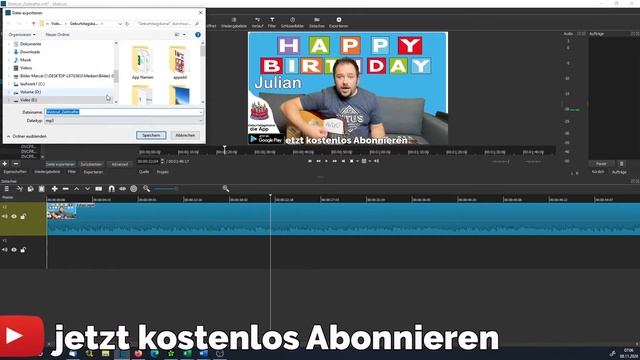
Task: Open the Verlauf panel toolbar icon
Action: tap(257, 22)
